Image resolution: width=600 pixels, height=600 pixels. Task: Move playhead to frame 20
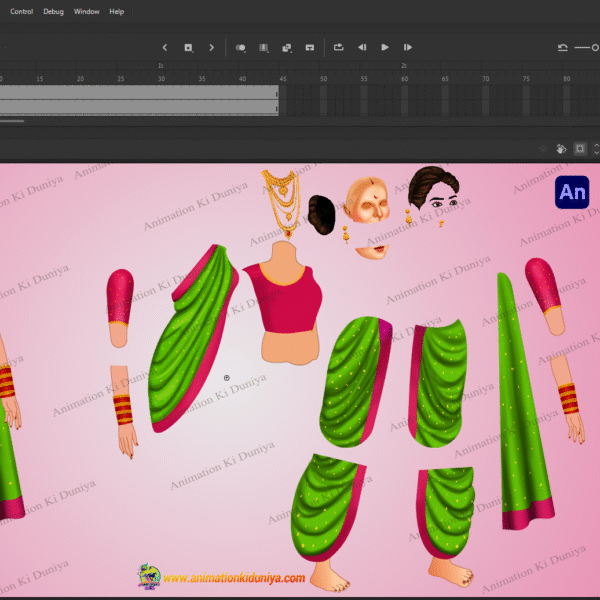click(x=80, y=79)
